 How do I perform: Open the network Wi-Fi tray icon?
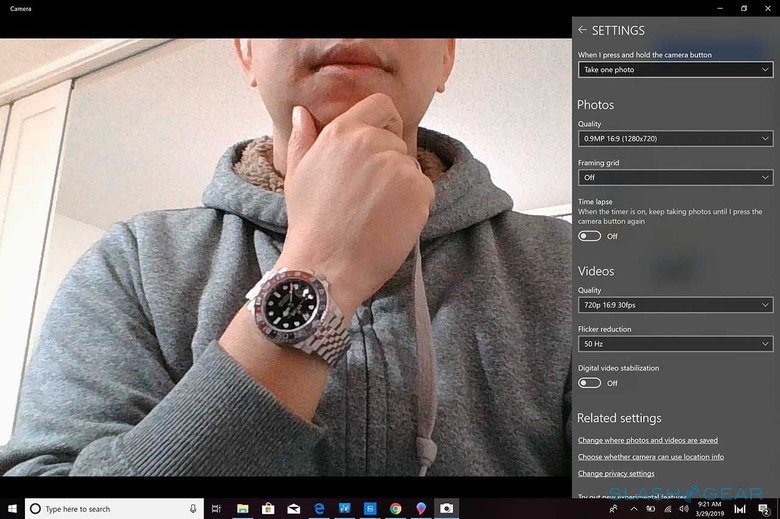(668, 509)
